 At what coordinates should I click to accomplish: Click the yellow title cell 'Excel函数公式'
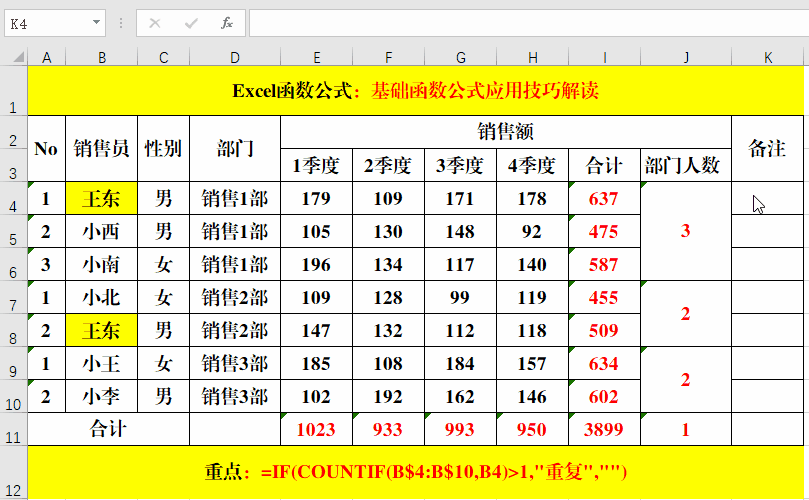[x=415, y=91]
